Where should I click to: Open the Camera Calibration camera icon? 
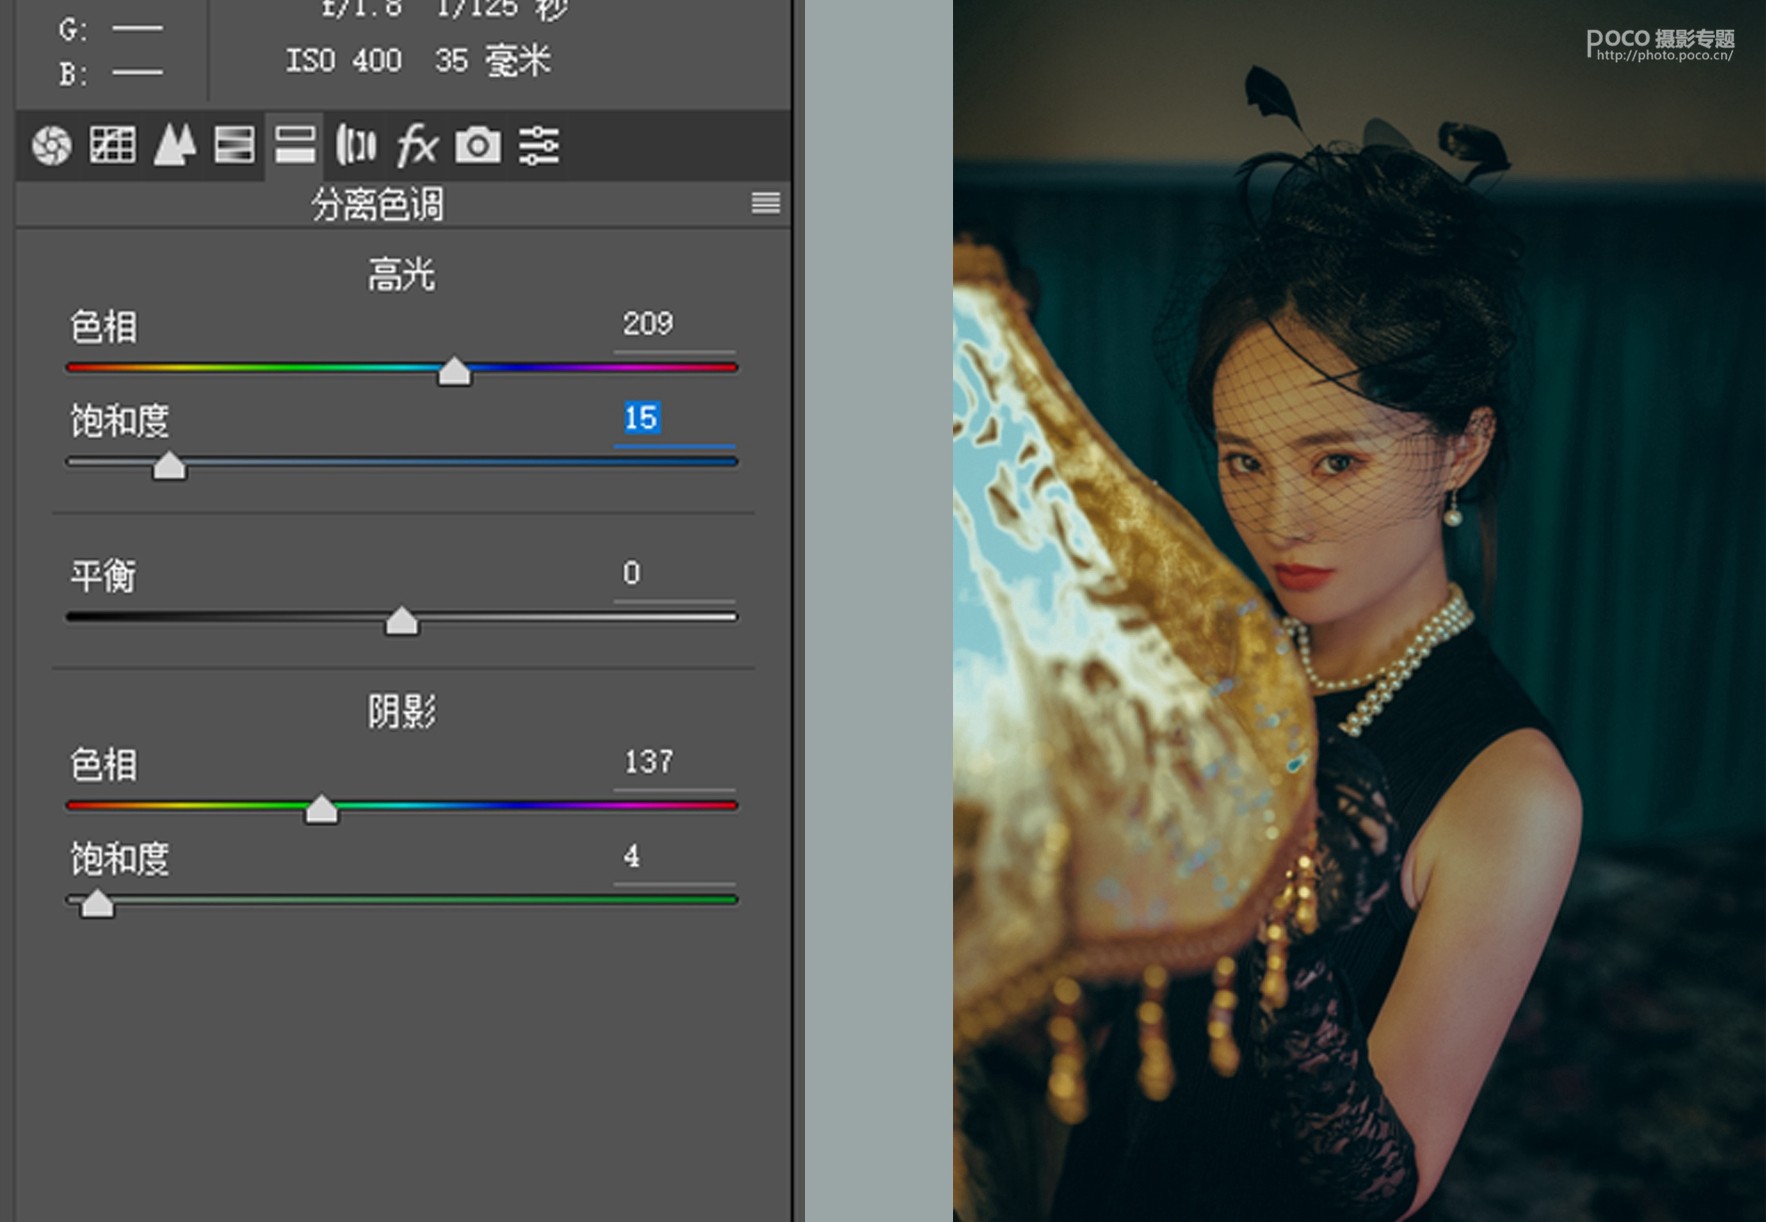(x=478, y=146)
